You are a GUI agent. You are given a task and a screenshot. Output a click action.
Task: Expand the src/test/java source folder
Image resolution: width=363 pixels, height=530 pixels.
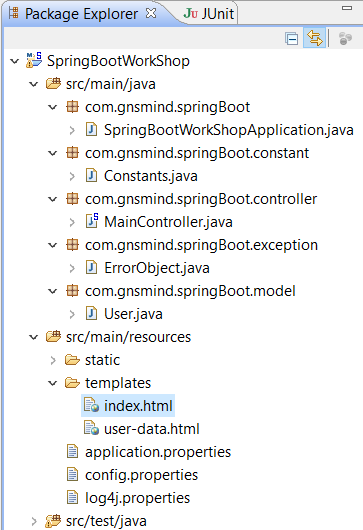[34, 521]
